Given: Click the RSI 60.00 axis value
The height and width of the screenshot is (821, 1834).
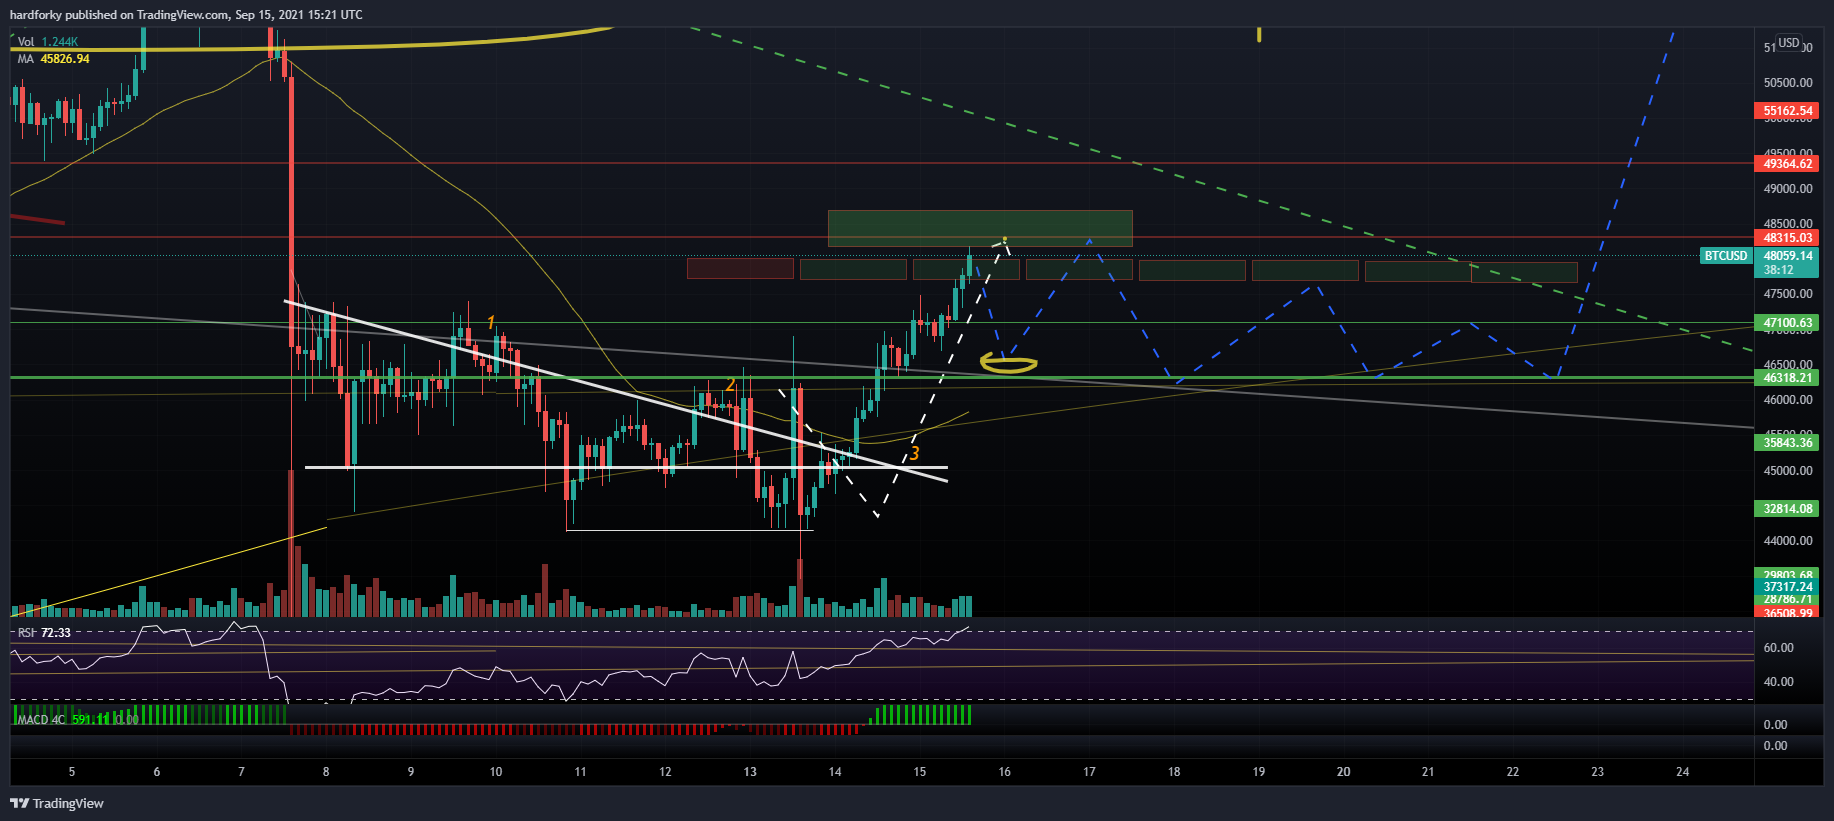Looking at the screenshot, I should (x=1778, y=648).
